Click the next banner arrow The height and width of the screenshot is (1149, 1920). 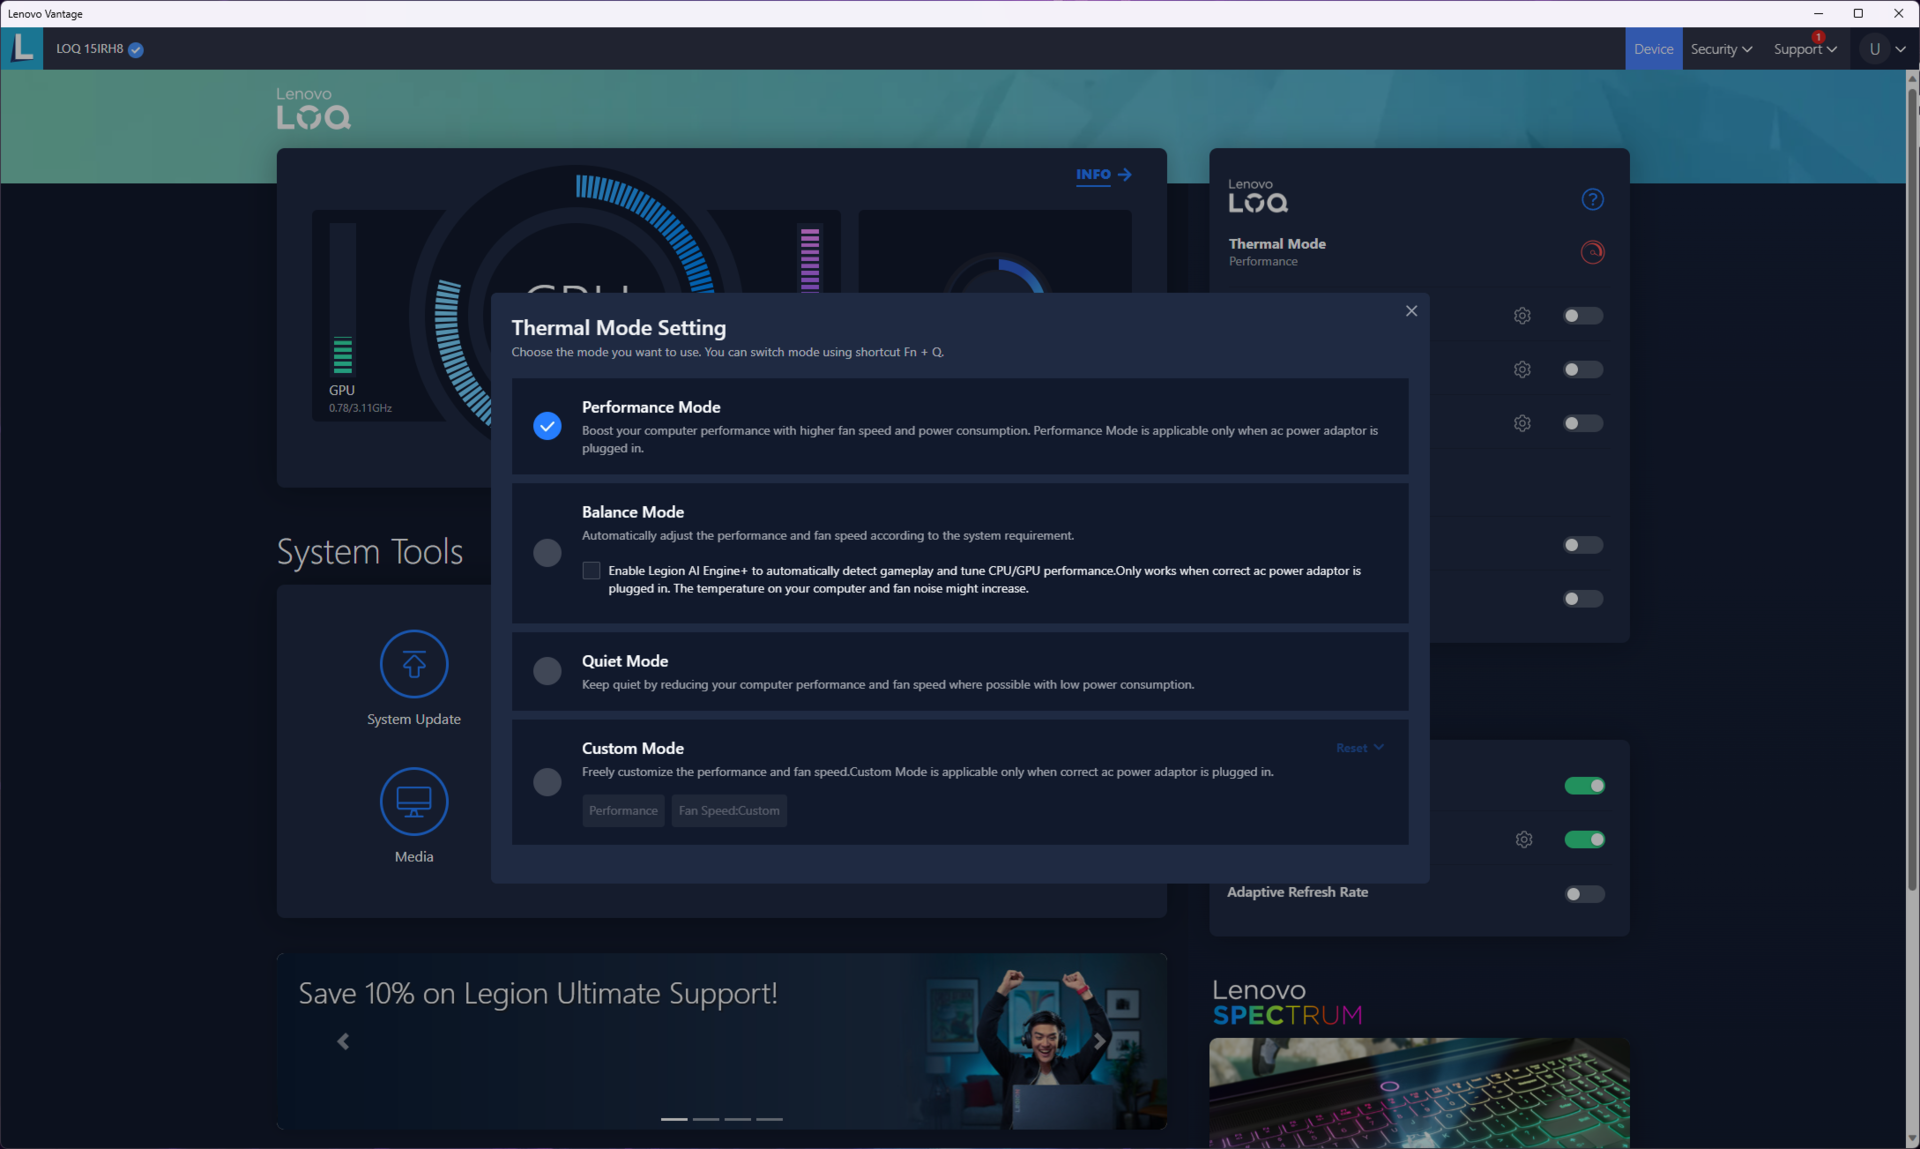tap(1099, 1041)
